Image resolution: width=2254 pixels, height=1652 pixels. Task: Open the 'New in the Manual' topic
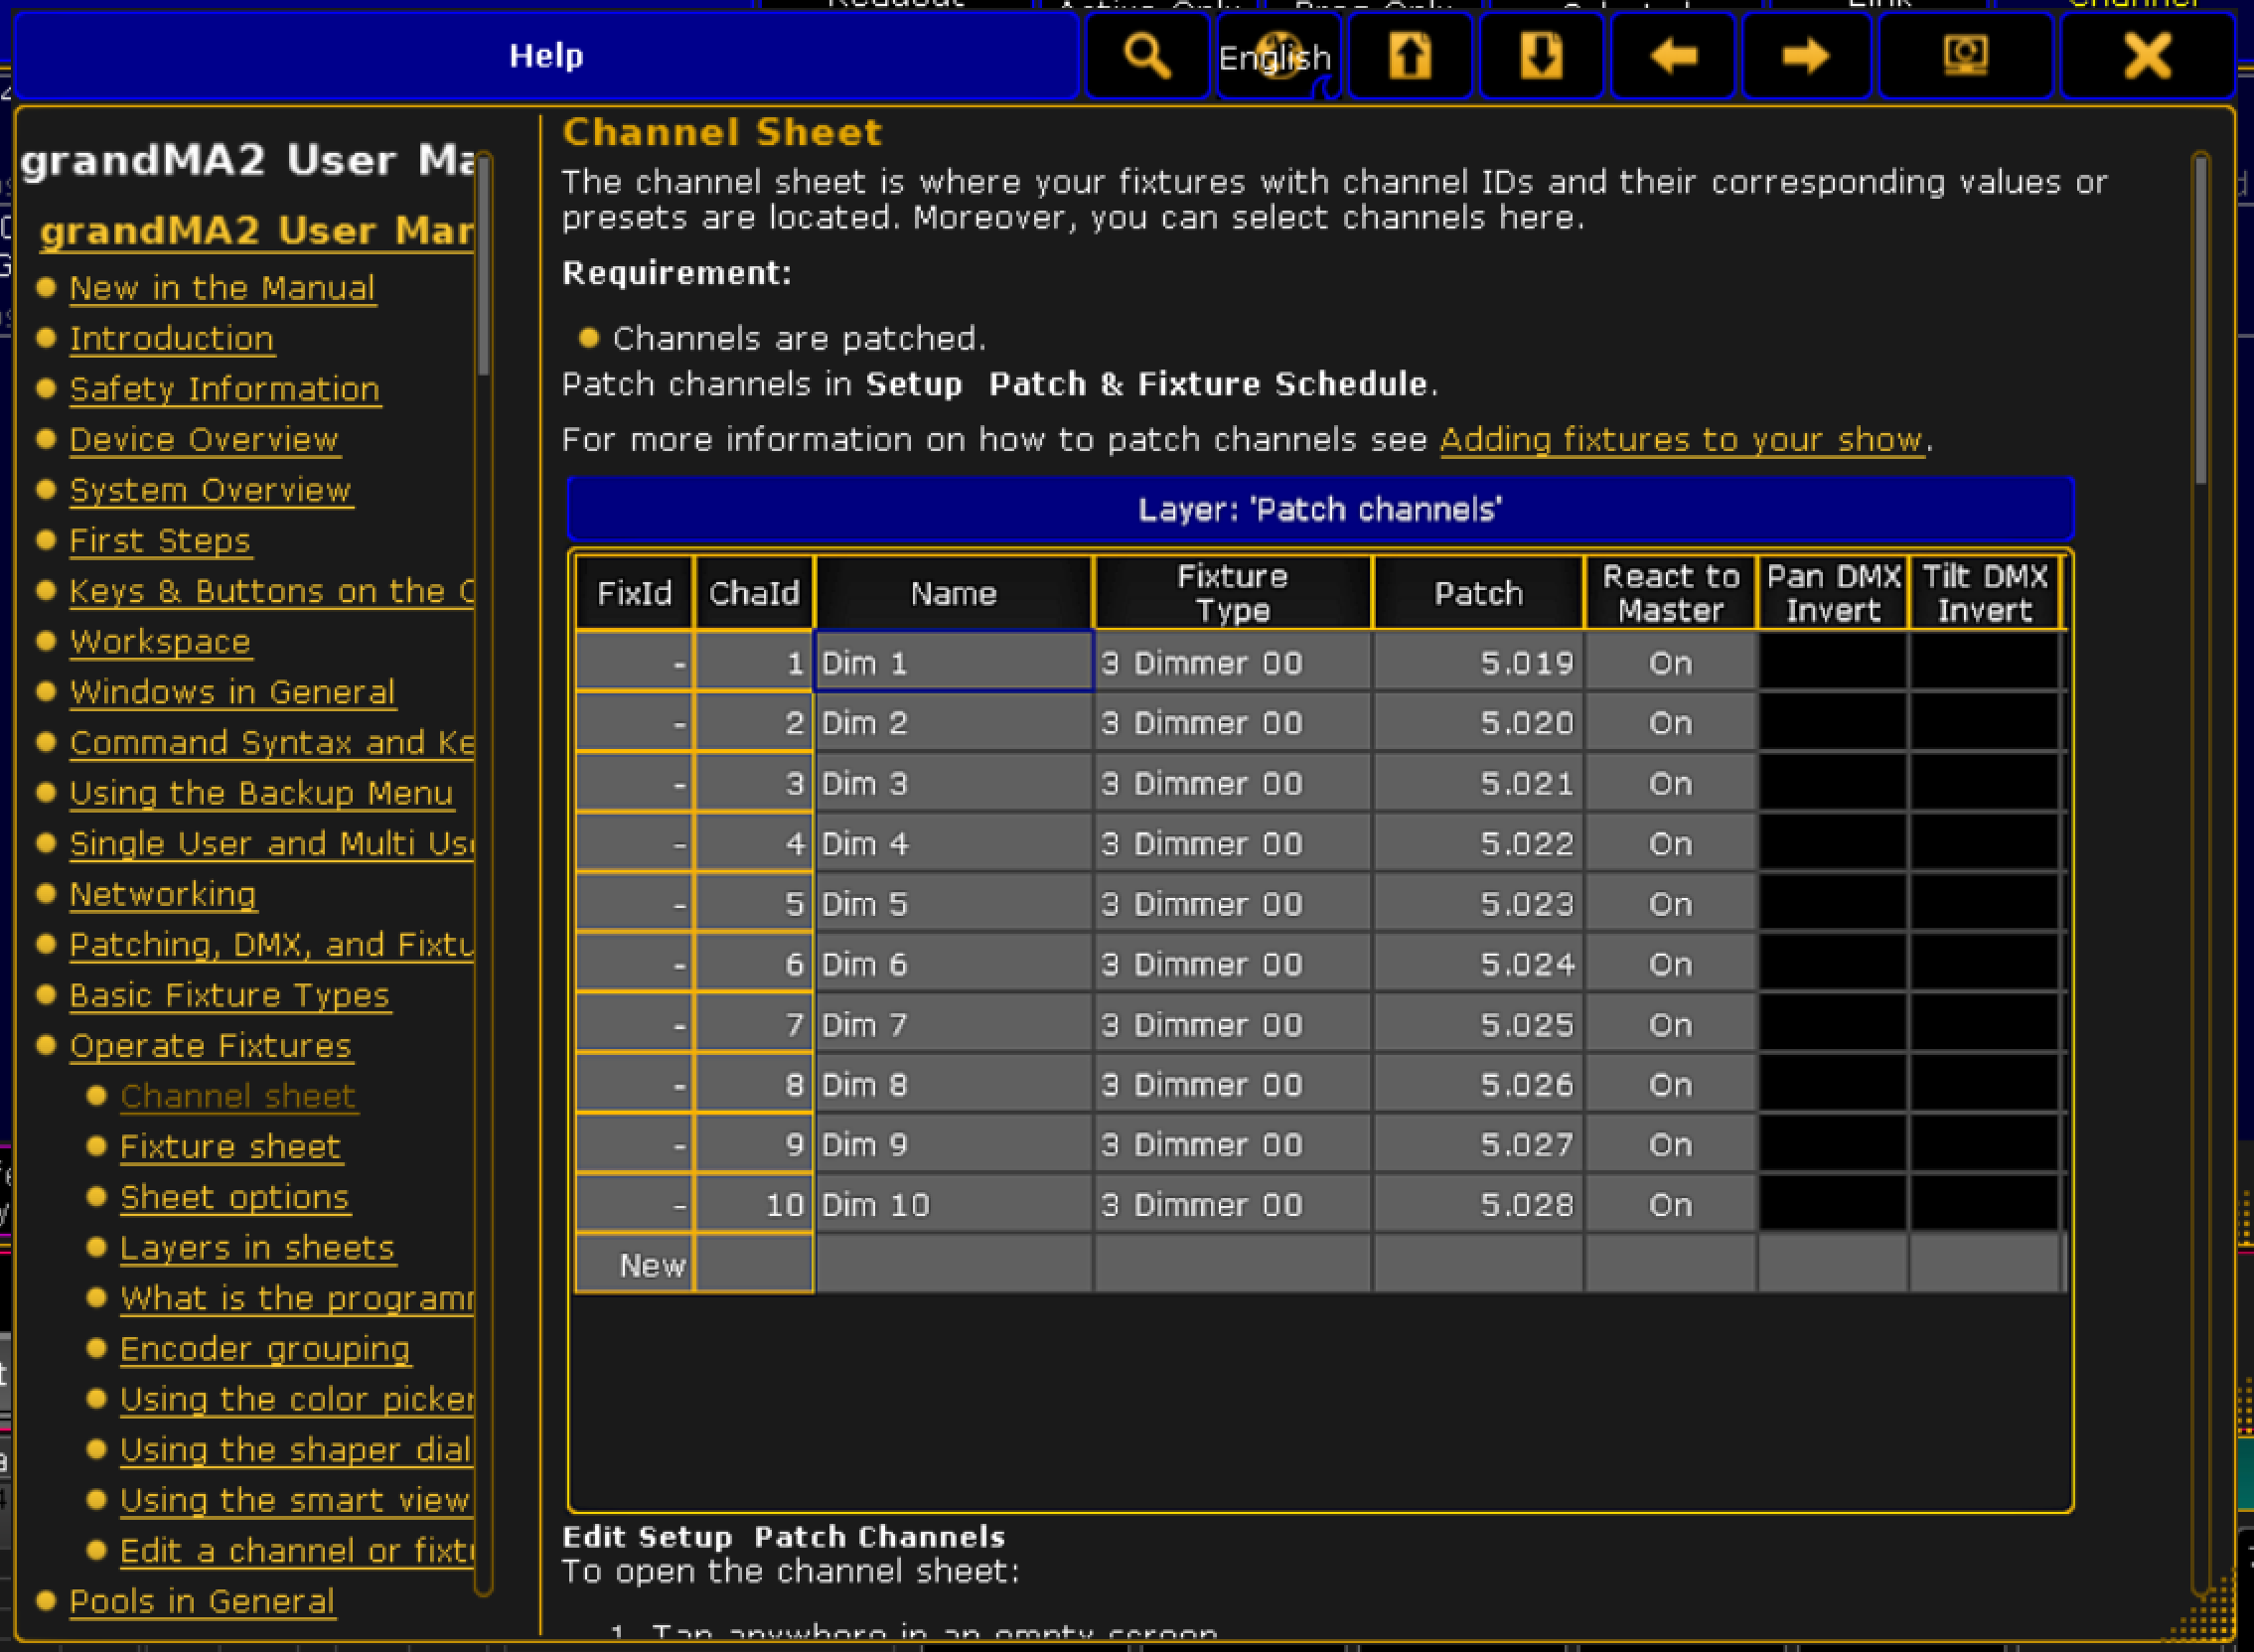[222, 289]
